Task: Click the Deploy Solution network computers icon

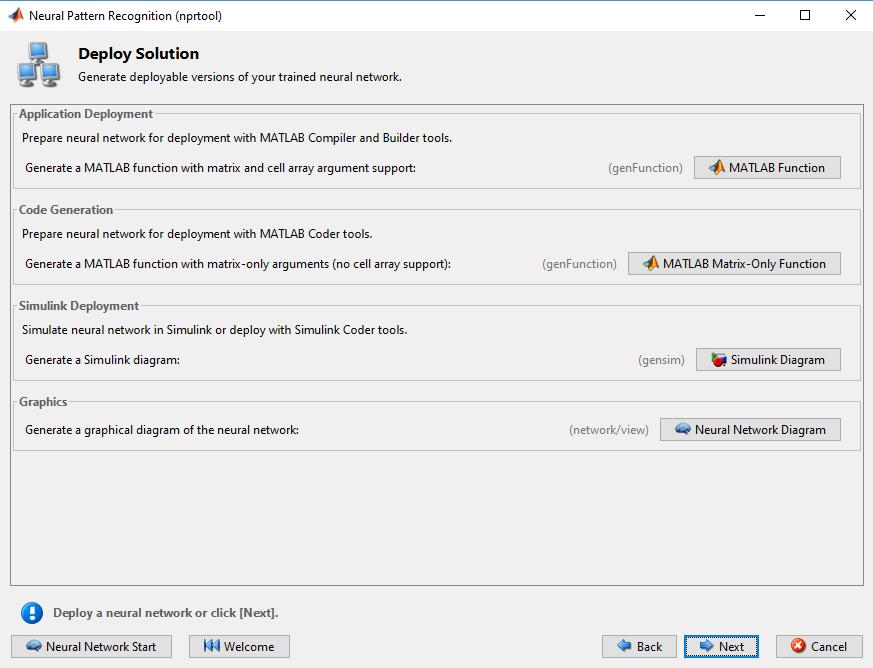Action: (x=38, y=65)
